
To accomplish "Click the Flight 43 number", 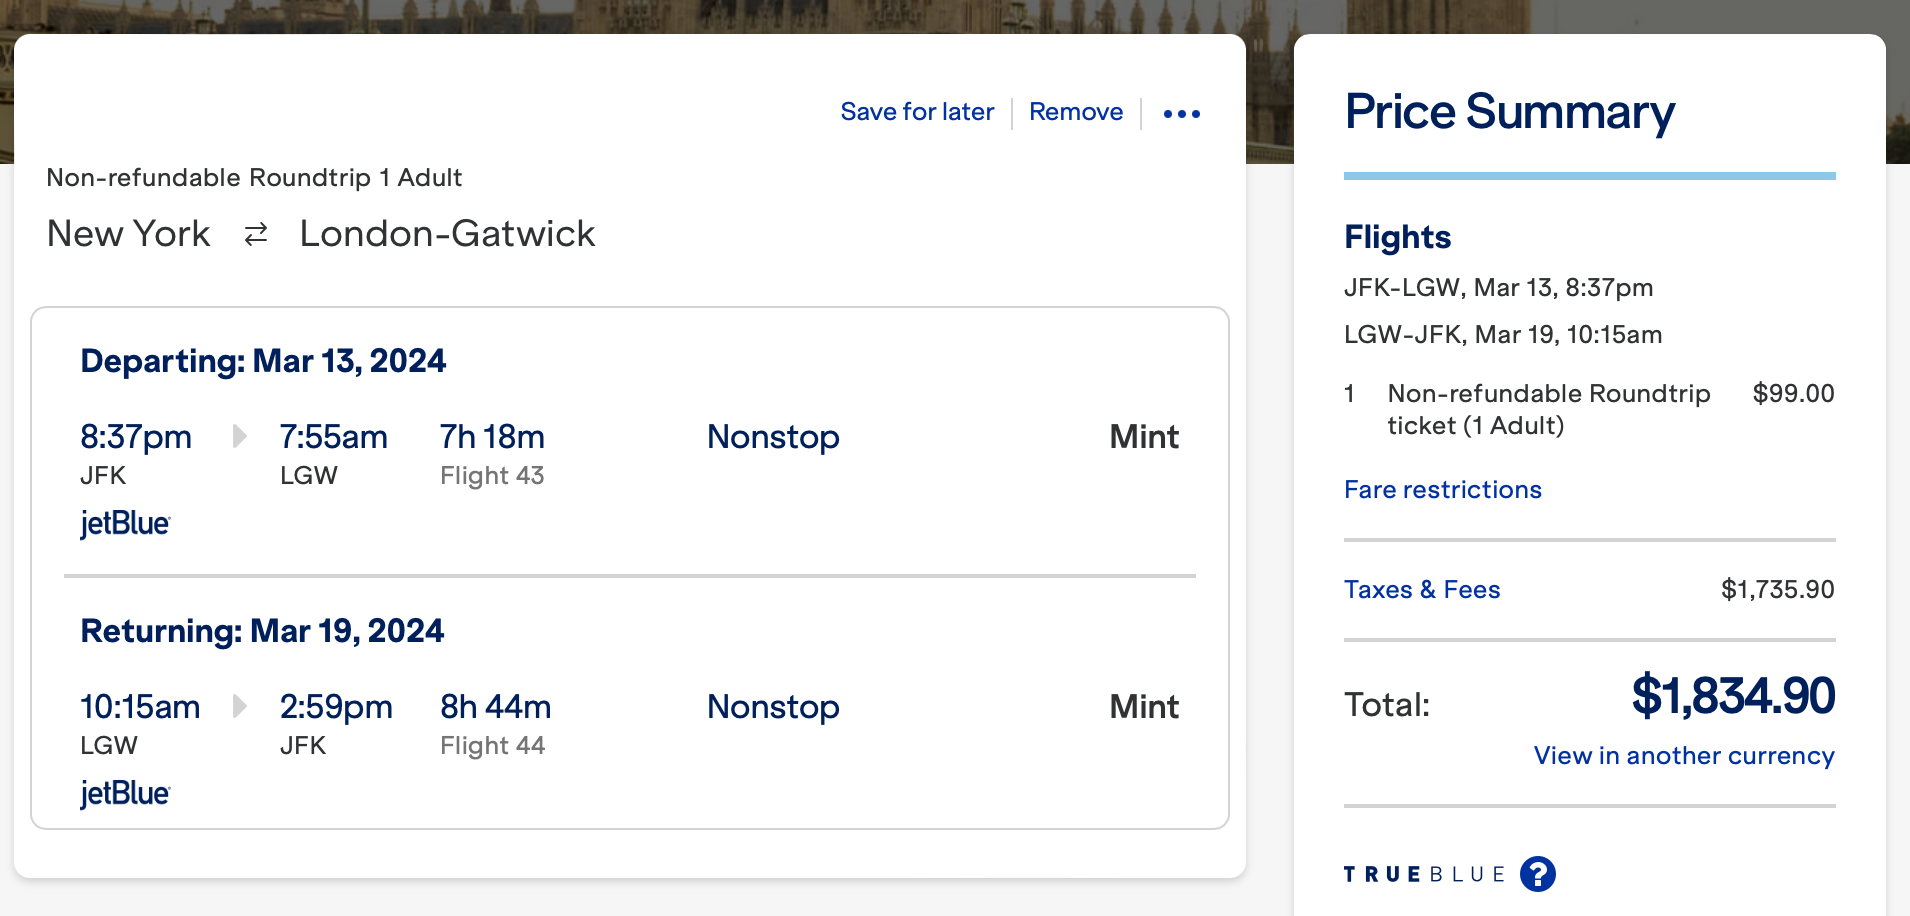I will click(492, 475).
